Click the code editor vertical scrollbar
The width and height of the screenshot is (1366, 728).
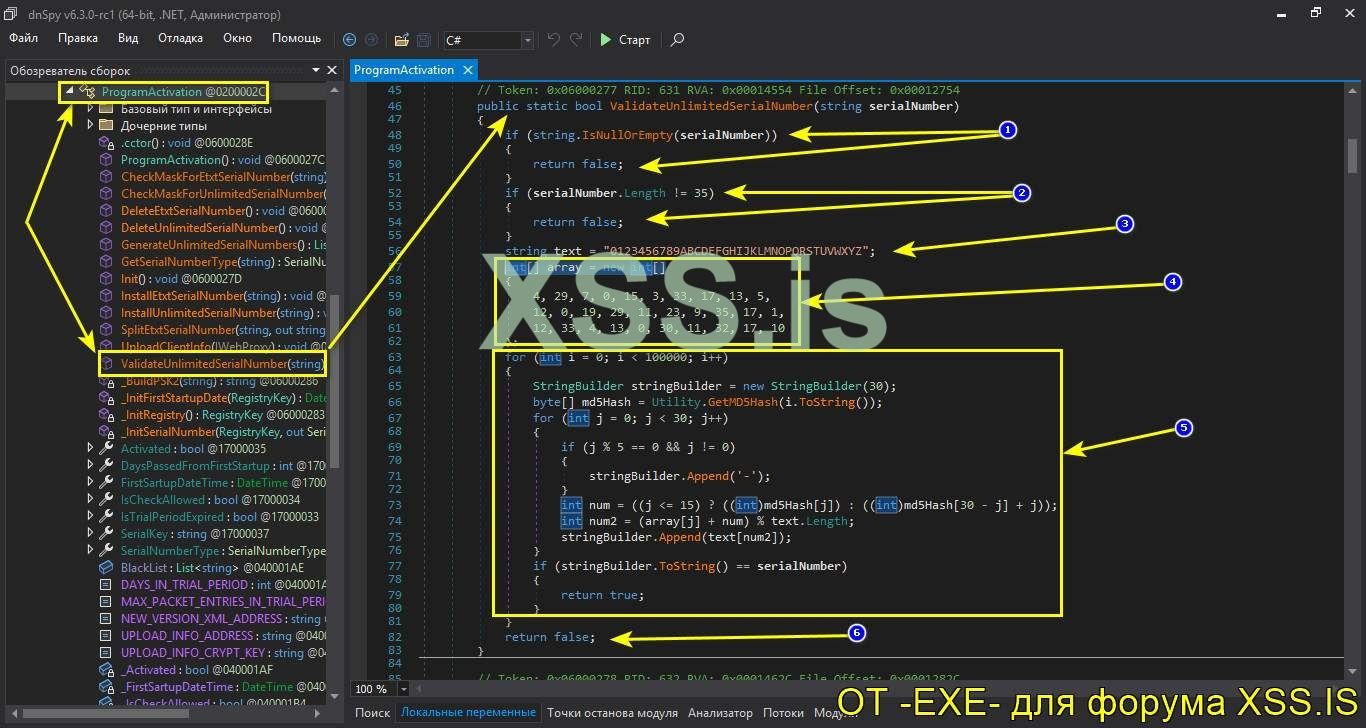coord(1352,156)
